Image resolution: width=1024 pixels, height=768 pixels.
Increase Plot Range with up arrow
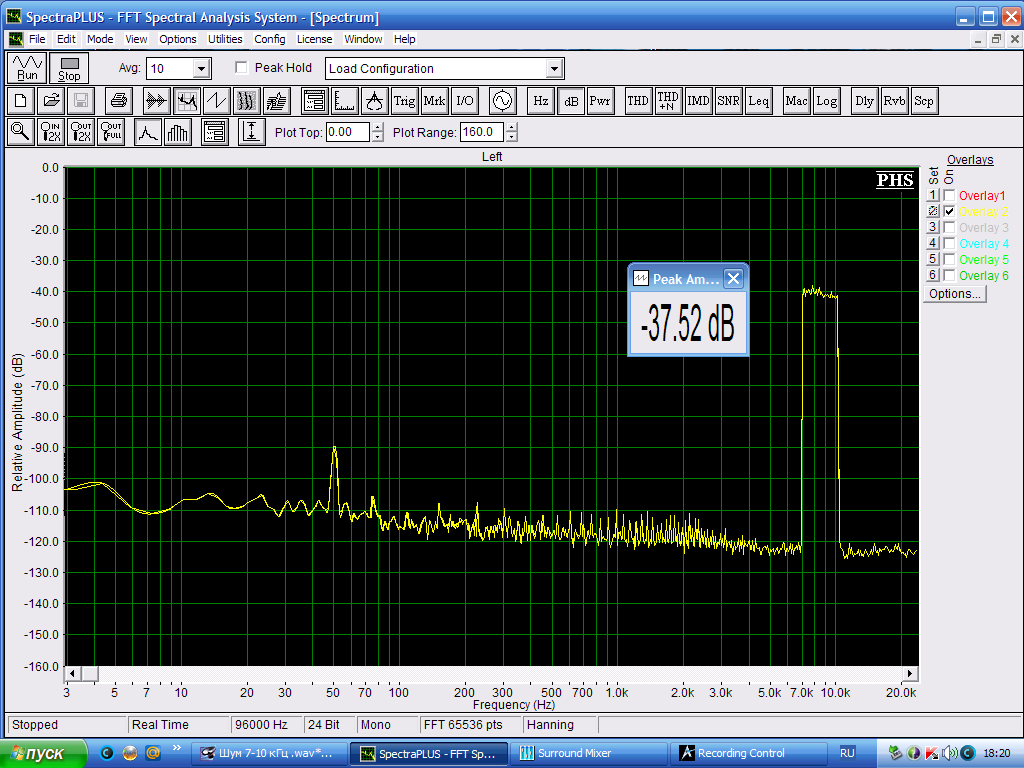tap(512, 127)
